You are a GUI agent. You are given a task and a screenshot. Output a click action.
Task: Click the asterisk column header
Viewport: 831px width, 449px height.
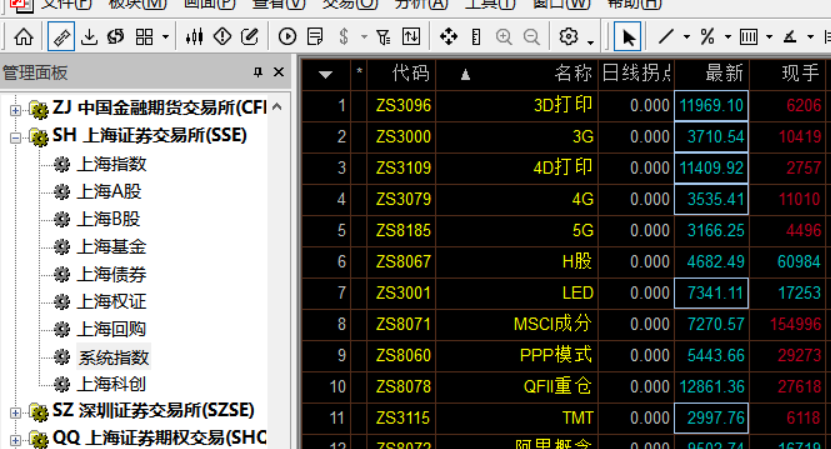click(x=359, y=74)
